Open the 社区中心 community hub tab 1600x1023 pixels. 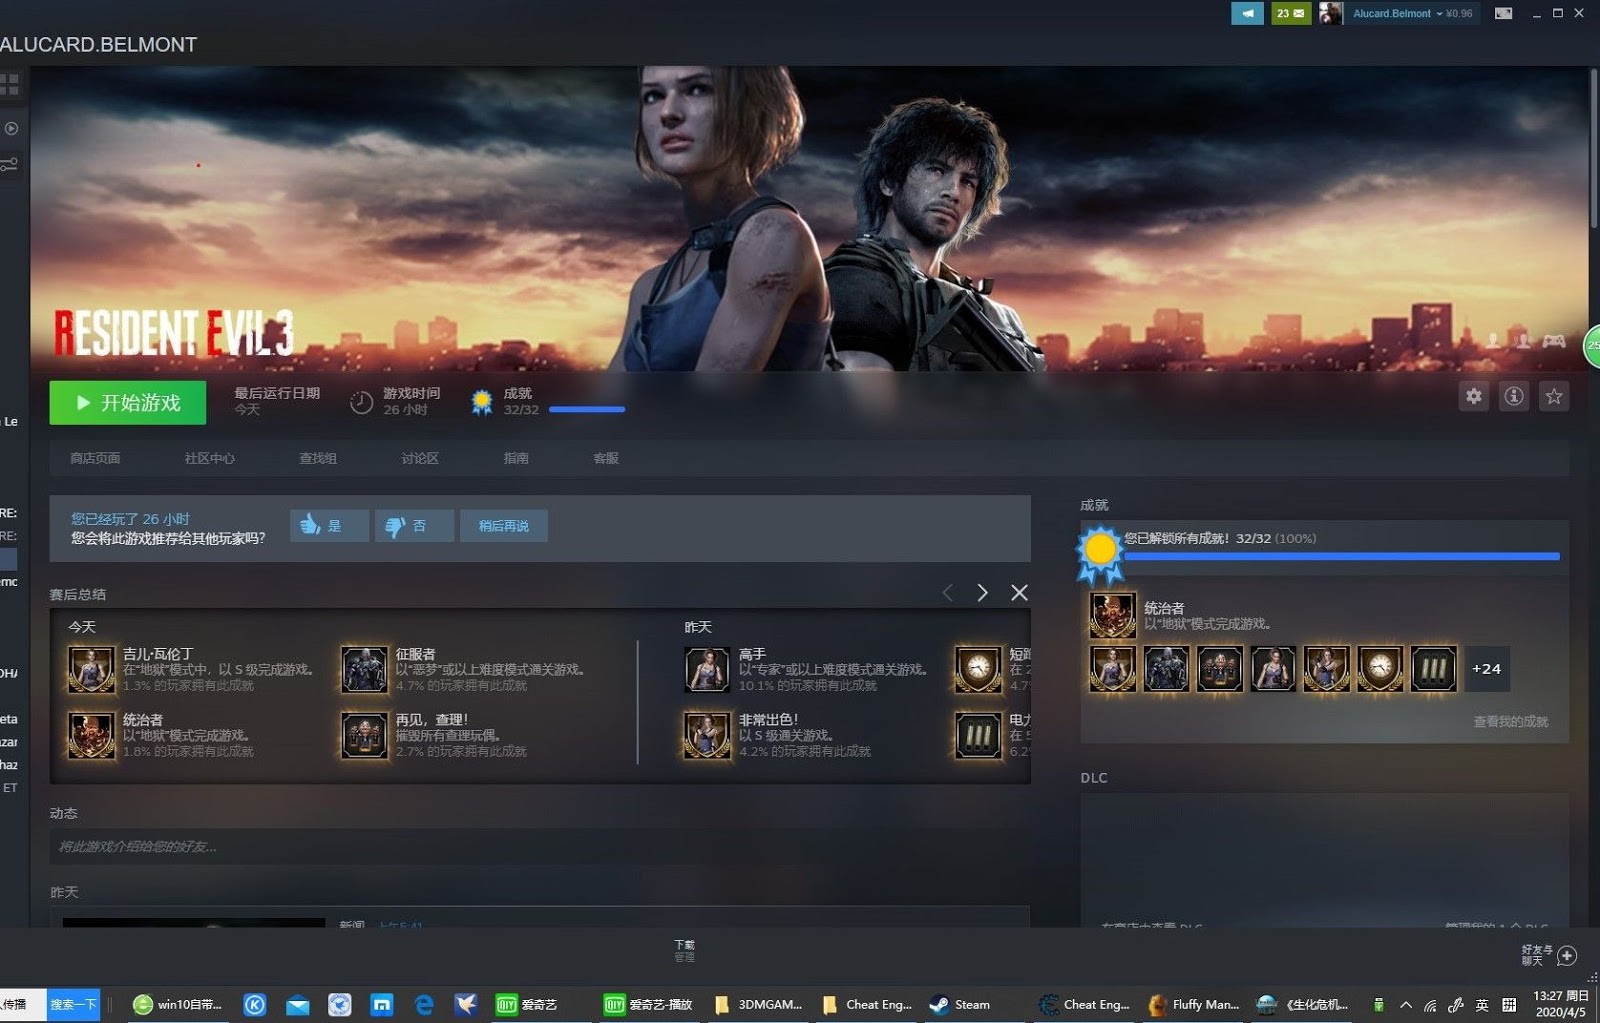[209, 458]
